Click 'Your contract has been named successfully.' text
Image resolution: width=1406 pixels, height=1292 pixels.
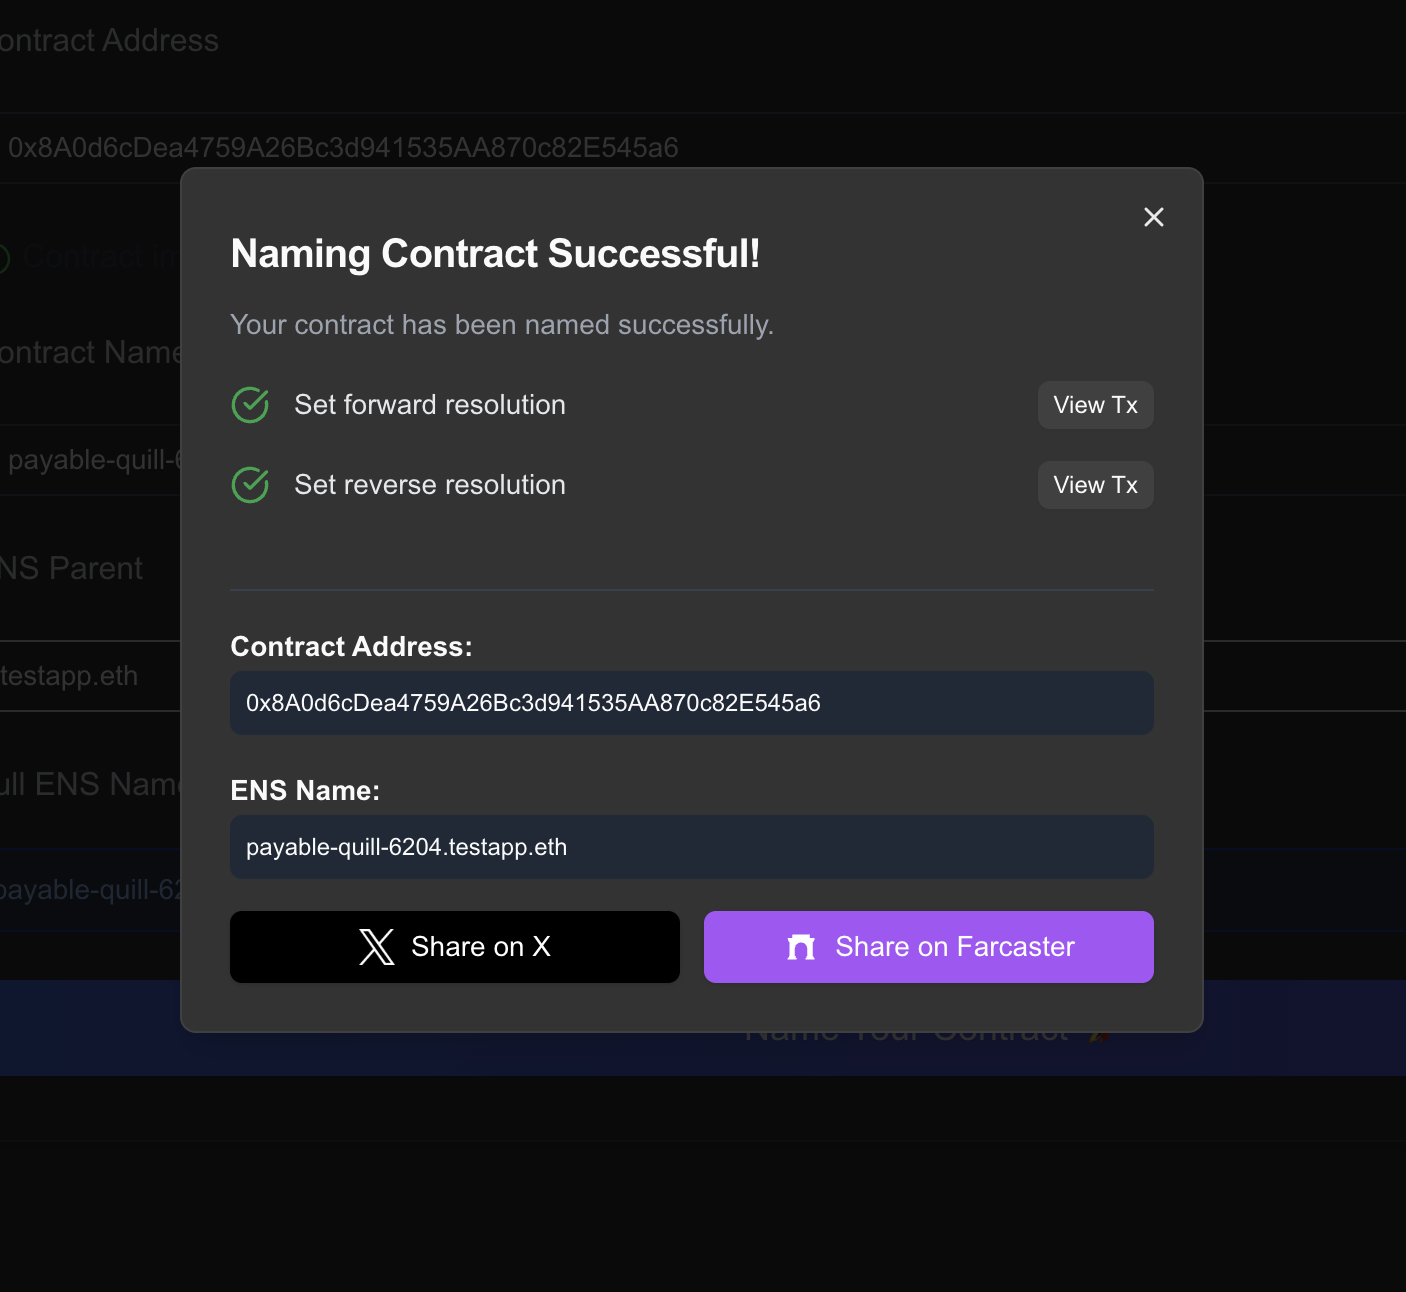pos(502,325)
